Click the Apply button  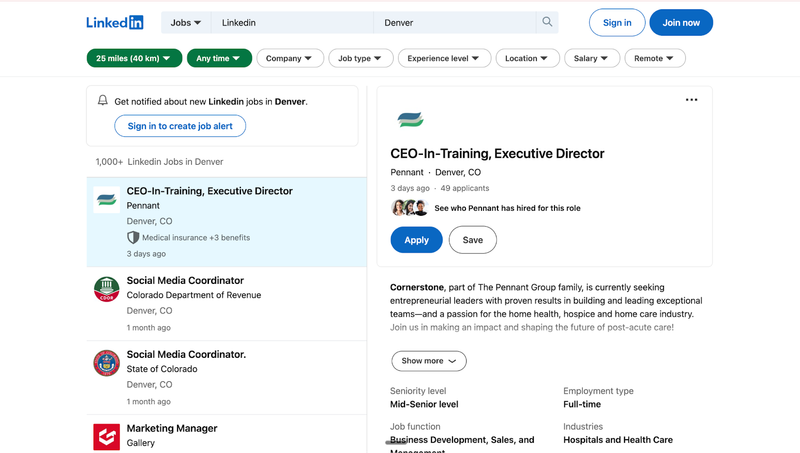(x=416, y=240)
